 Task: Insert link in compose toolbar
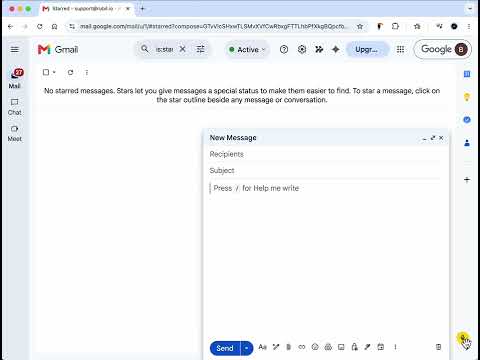pyautogui.click(x=302, y=347)
